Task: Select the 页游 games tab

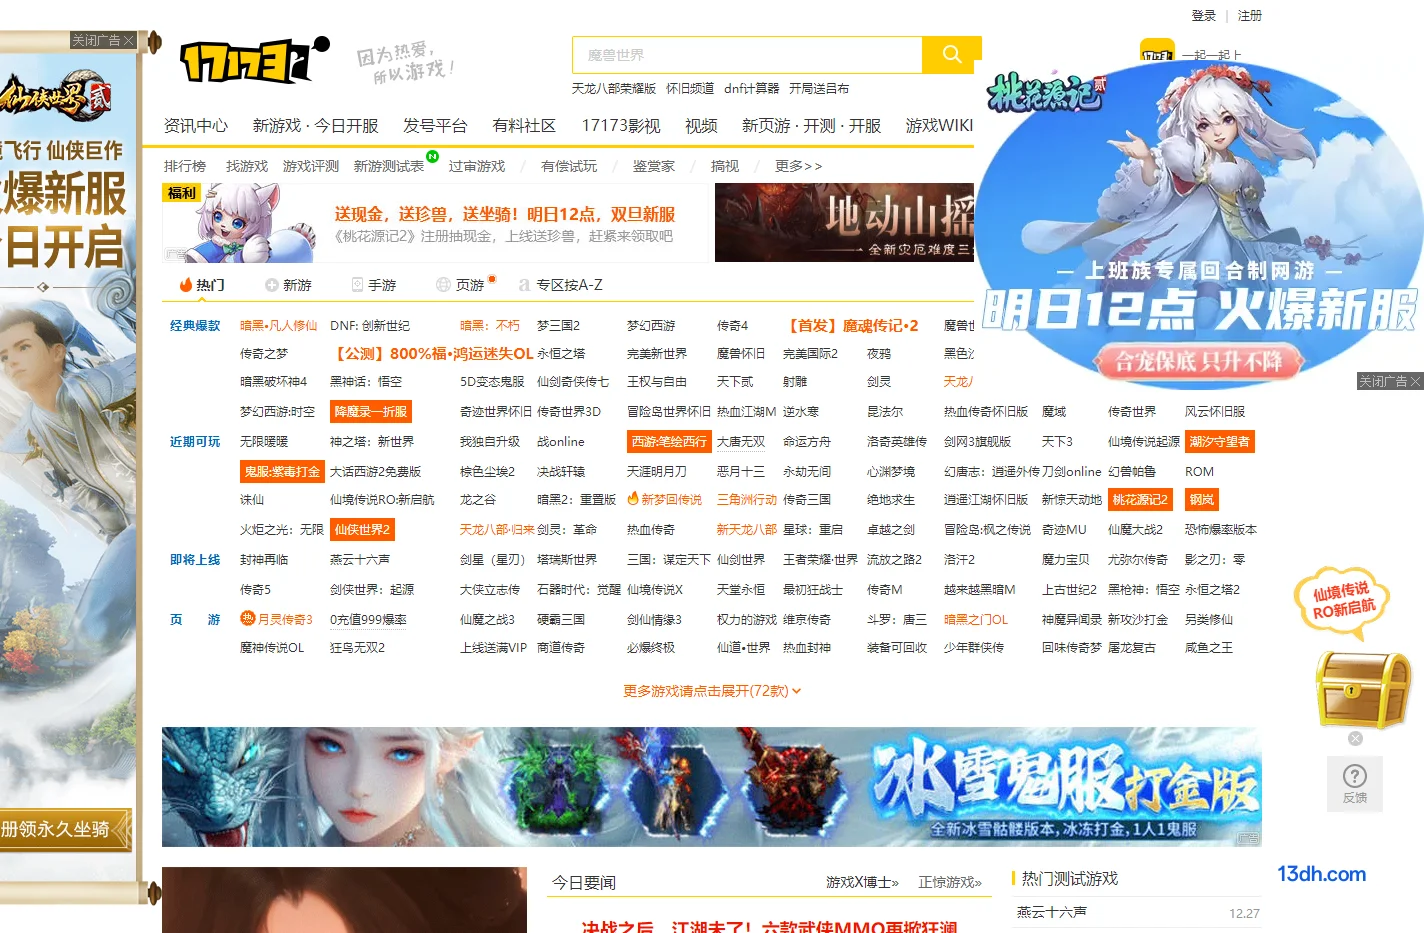Action: coord(461,285)
